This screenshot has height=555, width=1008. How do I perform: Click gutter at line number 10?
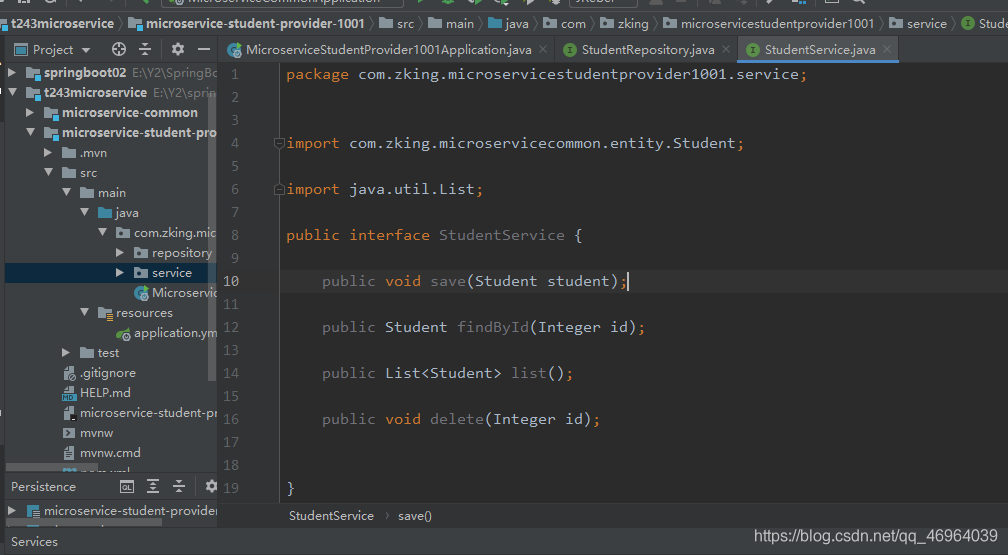coord(231,281)
